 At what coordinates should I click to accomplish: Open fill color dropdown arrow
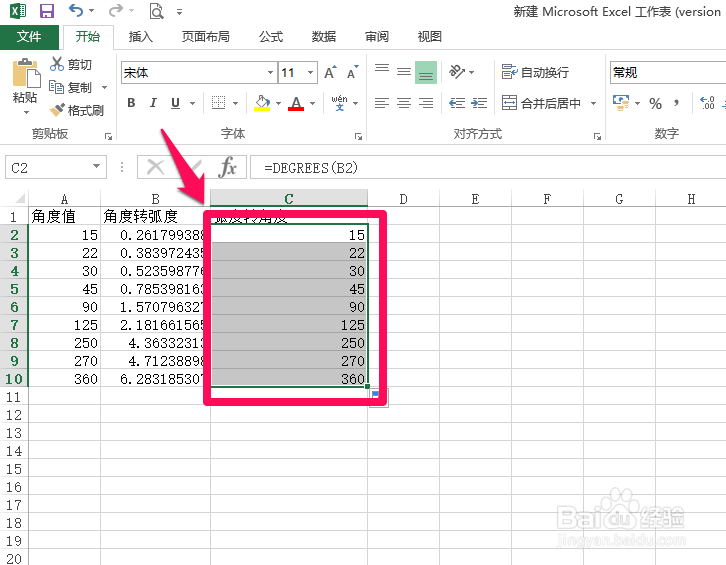[278, 103]
